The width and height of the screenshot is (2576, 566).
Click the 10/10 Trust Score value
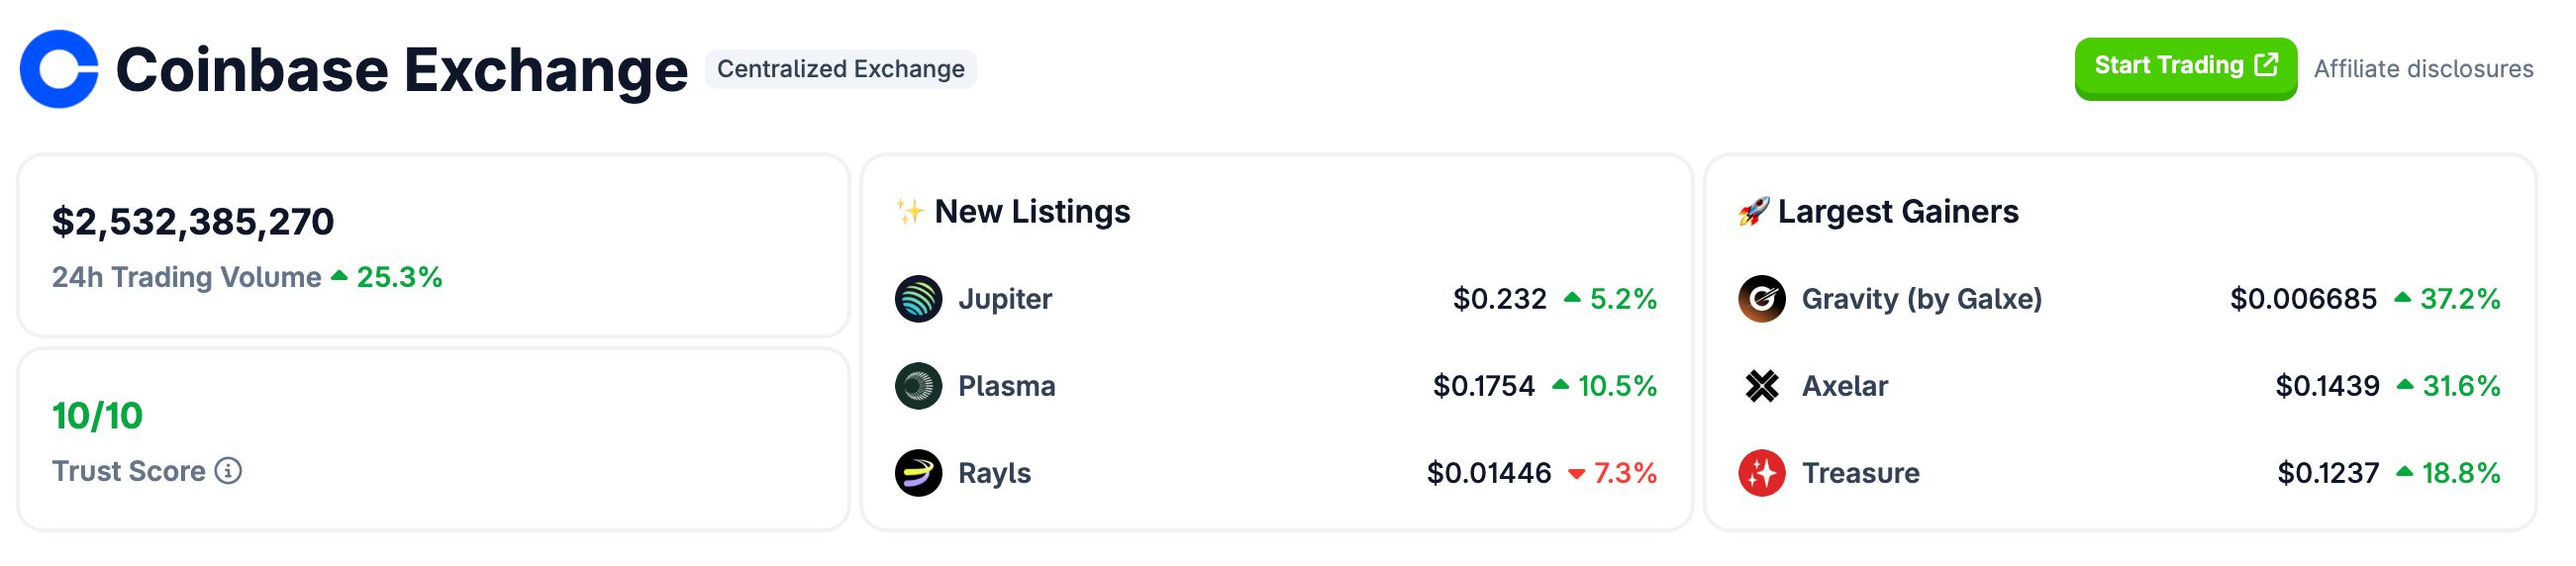pyautogui.click(x=97, y=416)
